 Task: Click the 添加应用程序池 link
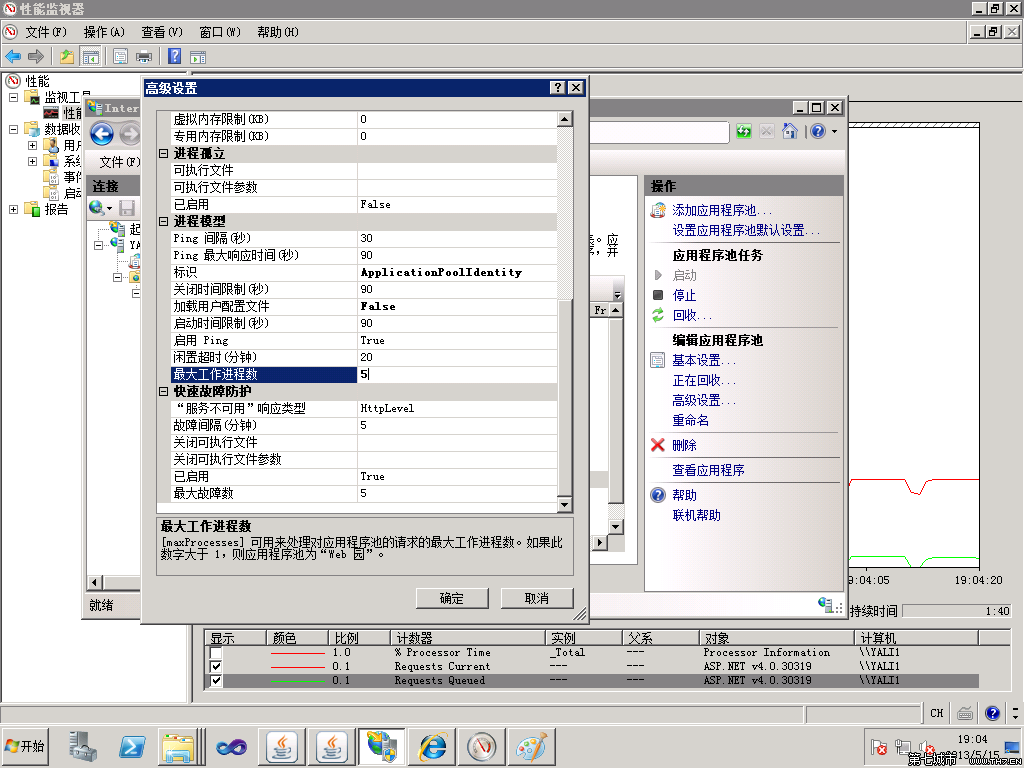(721, 211)
